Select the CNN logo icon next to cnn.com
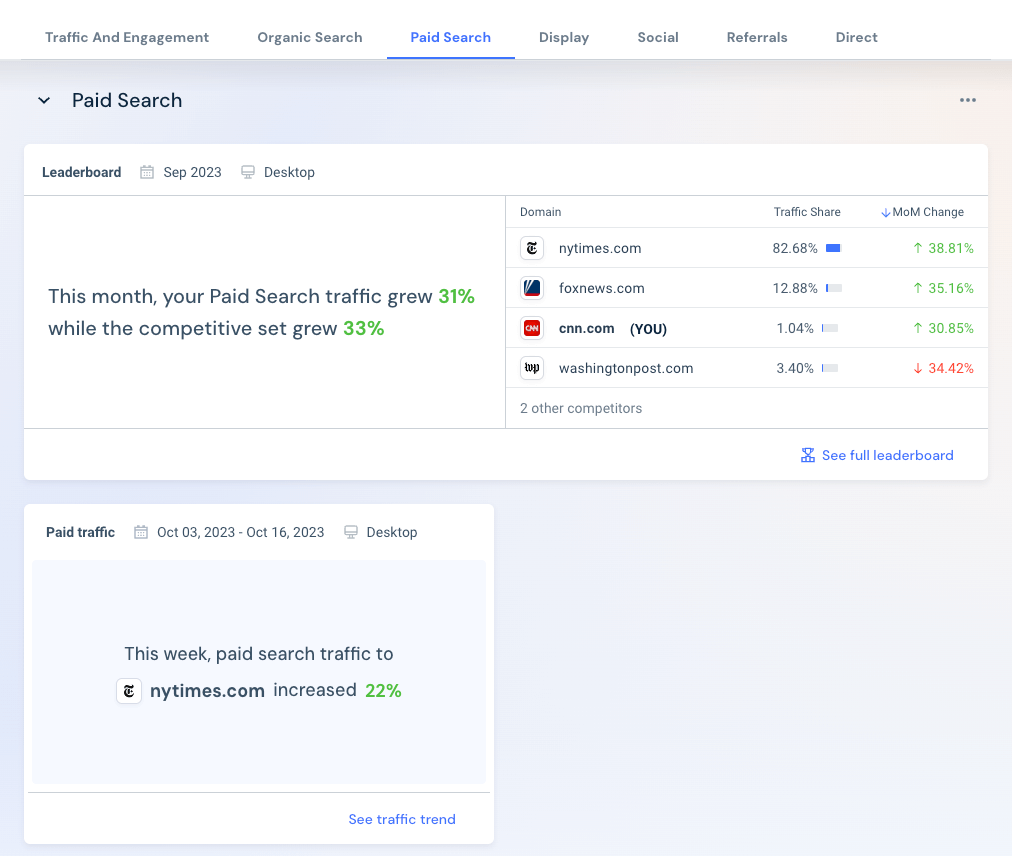This screenshot has width=1012, height=856. coord(532,328)
